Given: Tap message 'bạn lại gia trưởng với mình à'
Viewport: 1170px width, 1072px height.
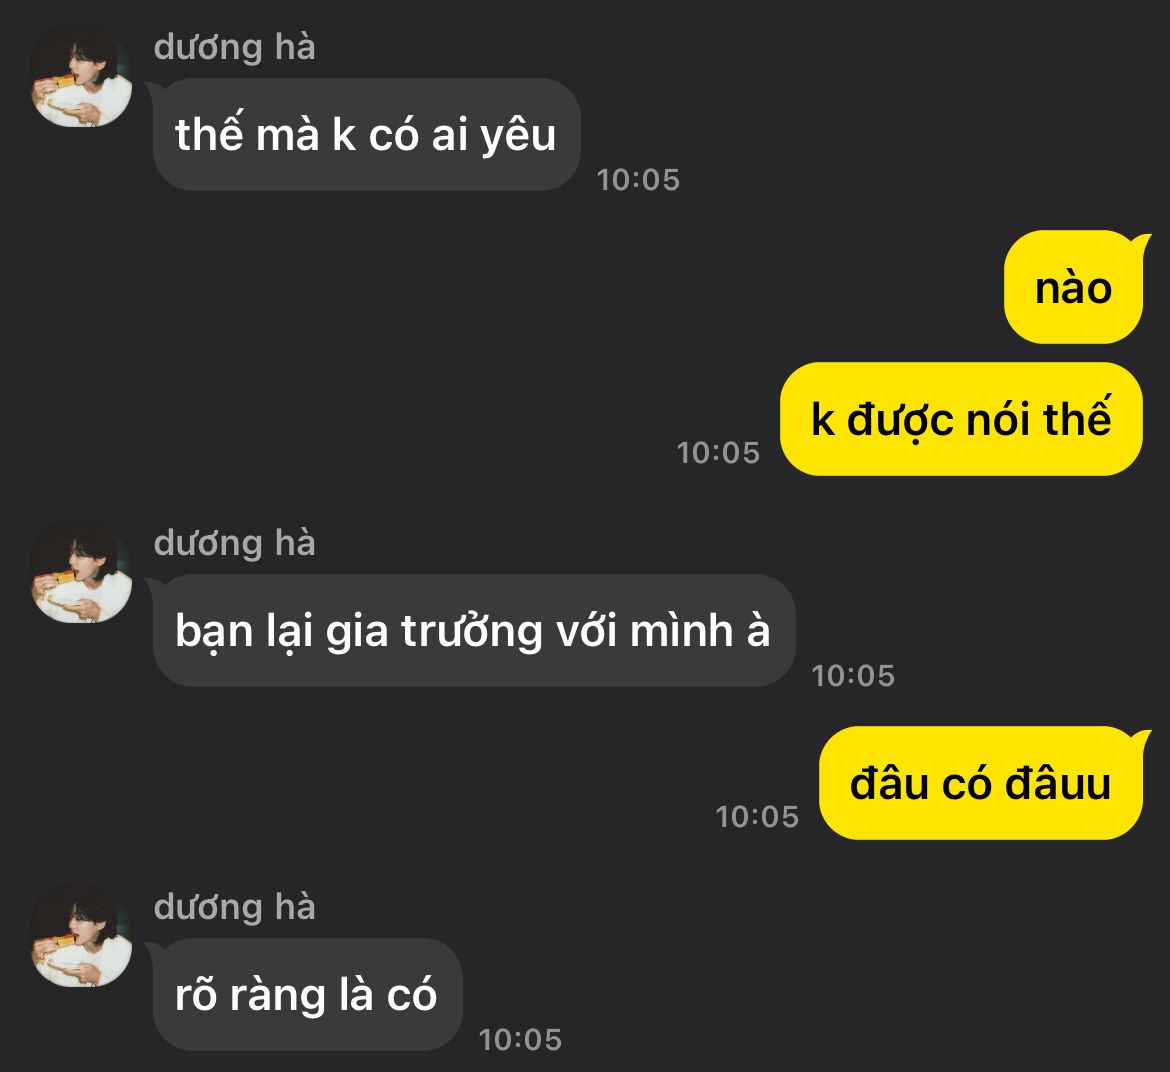Looking at the screenshot, I should point(474,631).
